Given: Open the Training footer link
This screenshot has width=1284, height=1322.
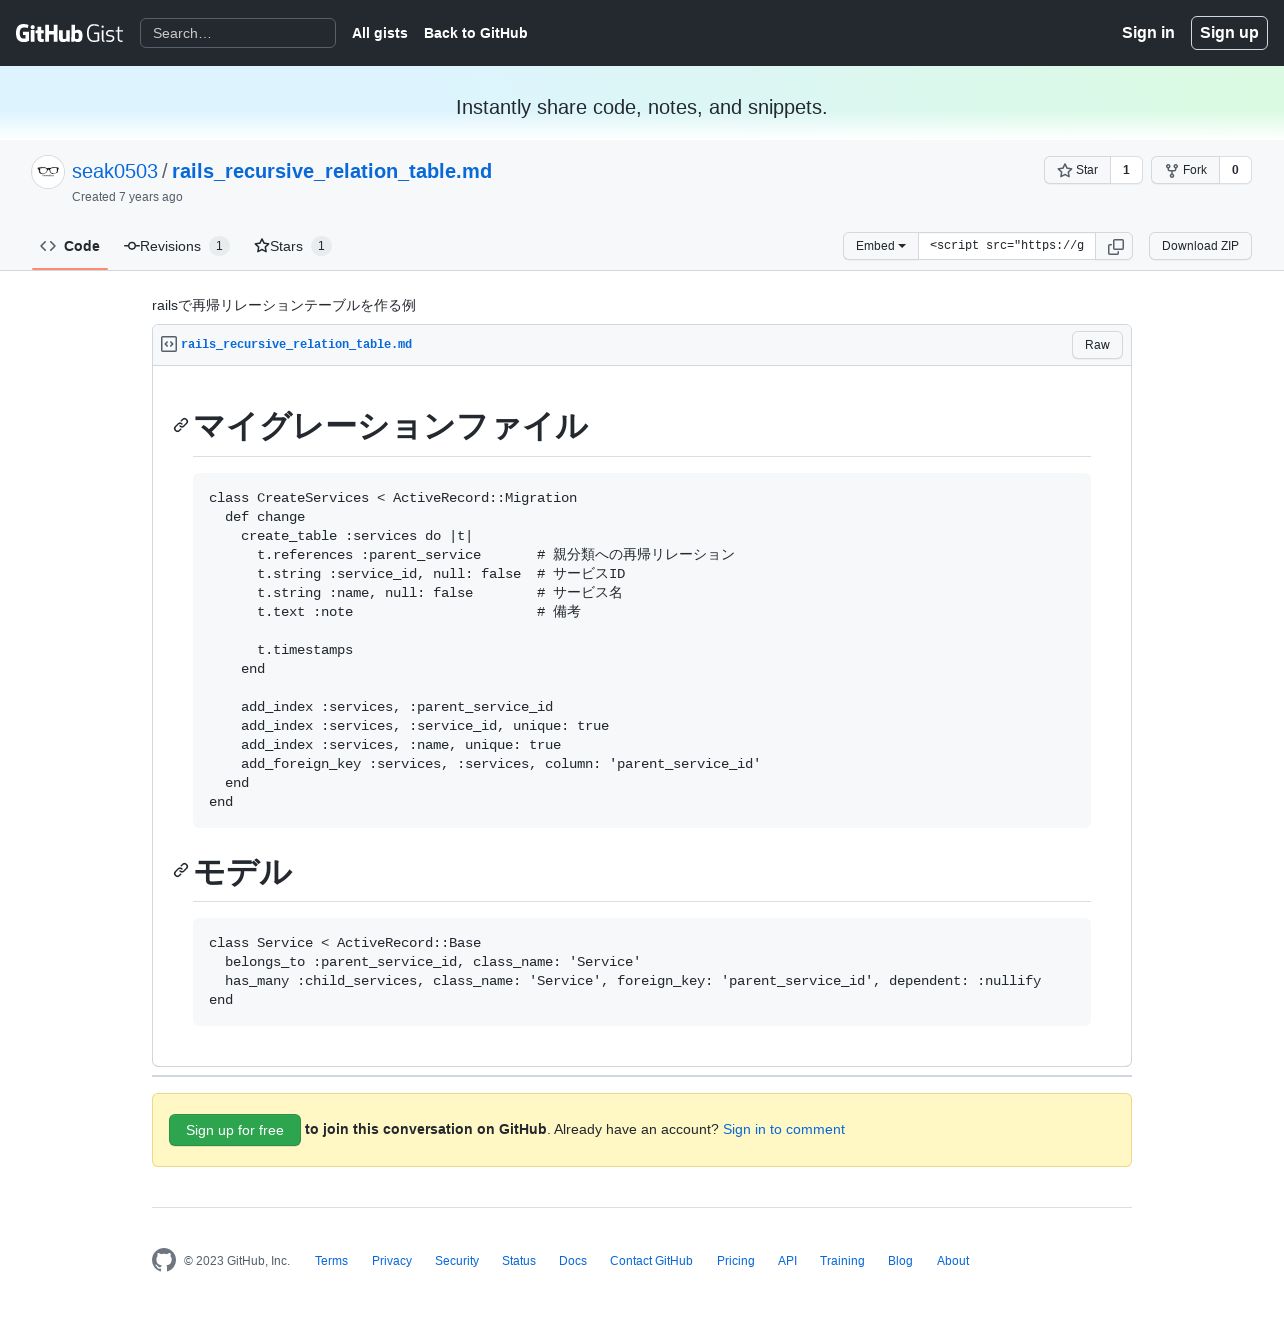Looking at the screenshot, I should pos(842,1261).
